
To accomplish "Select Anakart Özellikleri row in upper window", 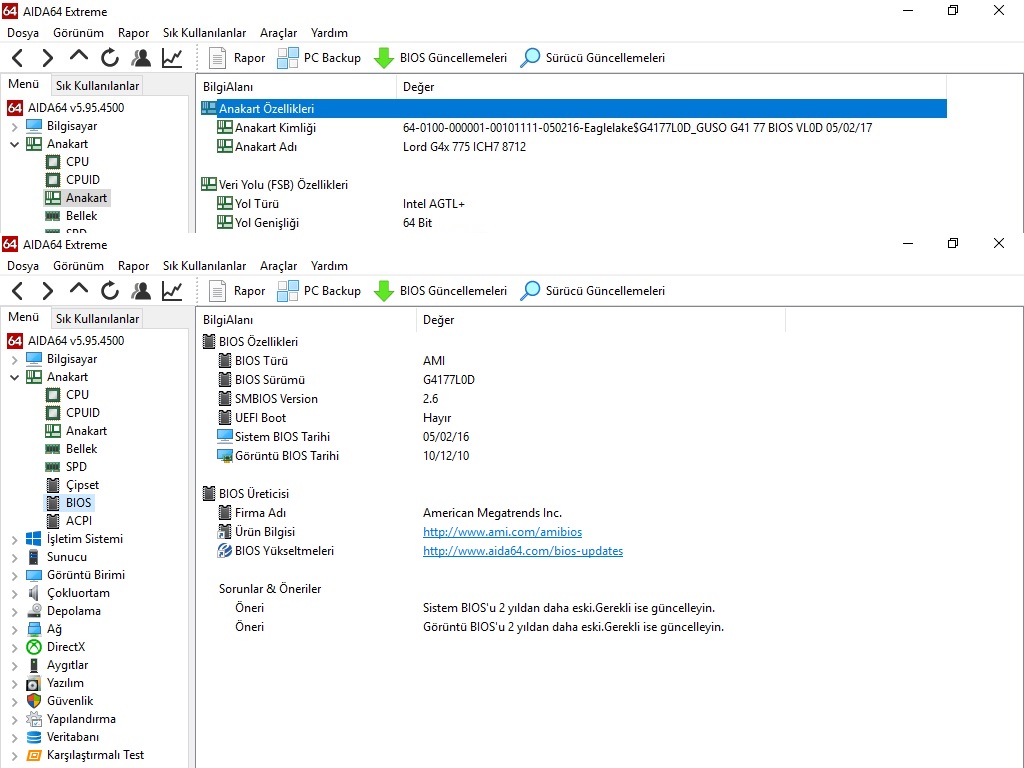I will point(573,108).
